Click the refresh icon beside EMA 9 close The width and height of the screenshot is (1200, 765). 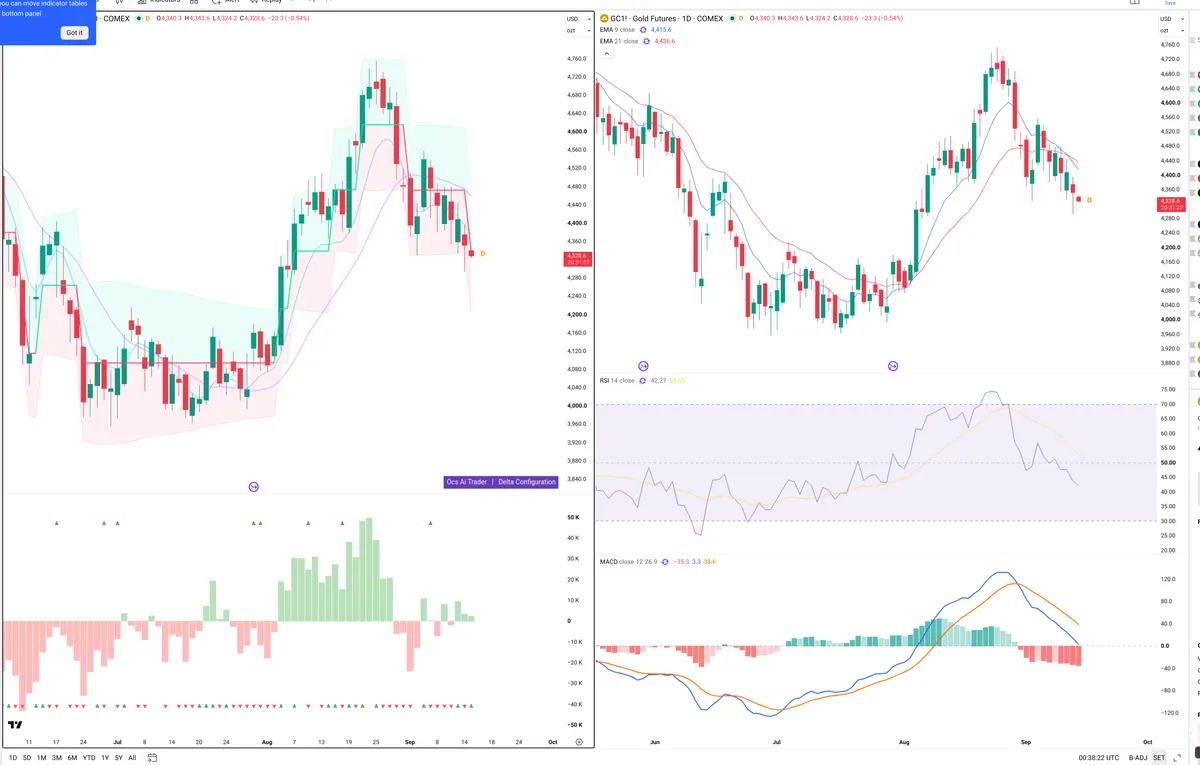tap(643, 30)
